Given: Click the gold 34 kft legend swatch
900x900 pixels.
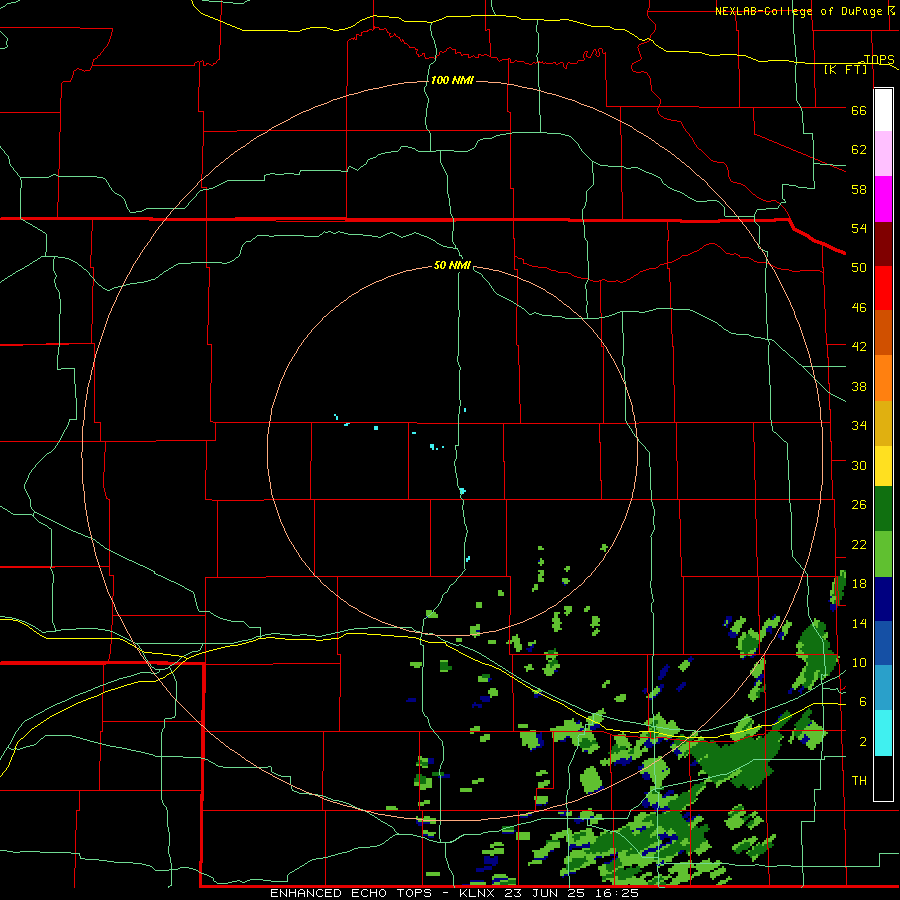Looking at the screenshot, I should (x=883, y=423).
